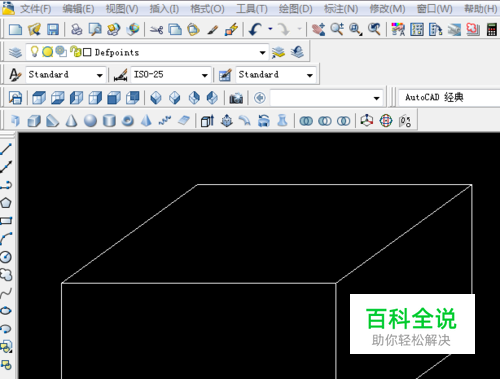Create a new drawing with the New icon
Viewport: 500px width, 379px height.
tap(15, 30)
